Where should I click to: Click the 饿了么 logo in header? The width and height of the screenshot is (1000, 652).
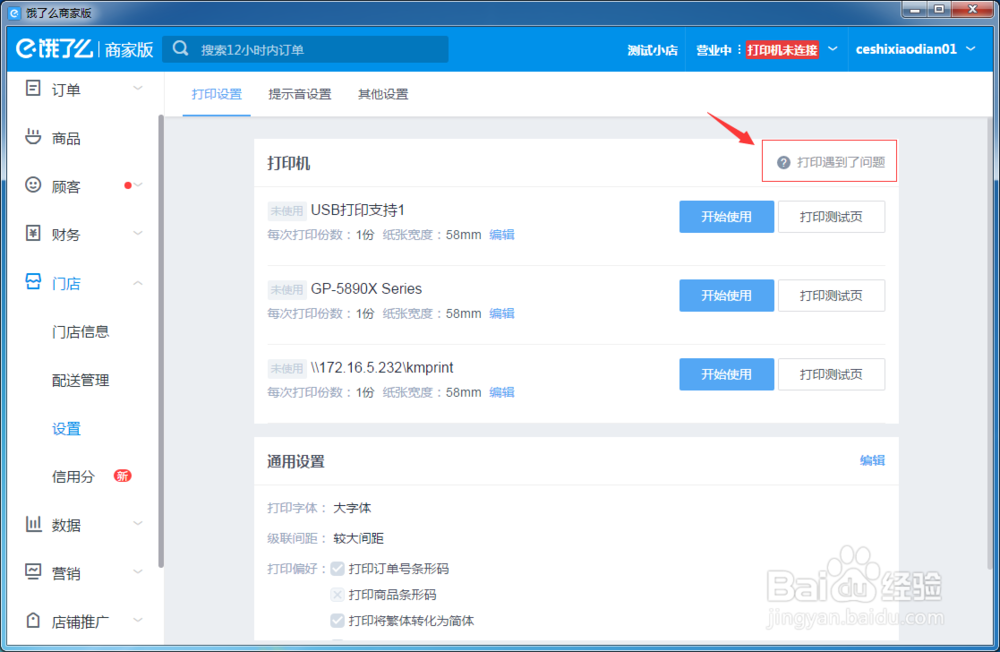coord(55,48)
